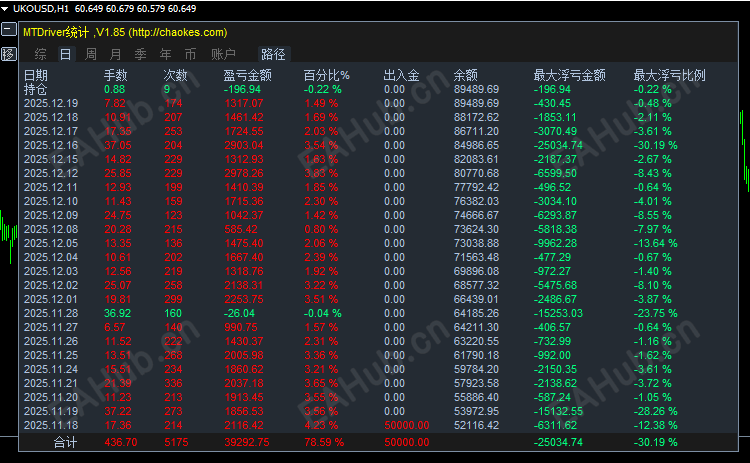Click percentage 2.30 % in the 2025.12.10 row

coord(321,201)
